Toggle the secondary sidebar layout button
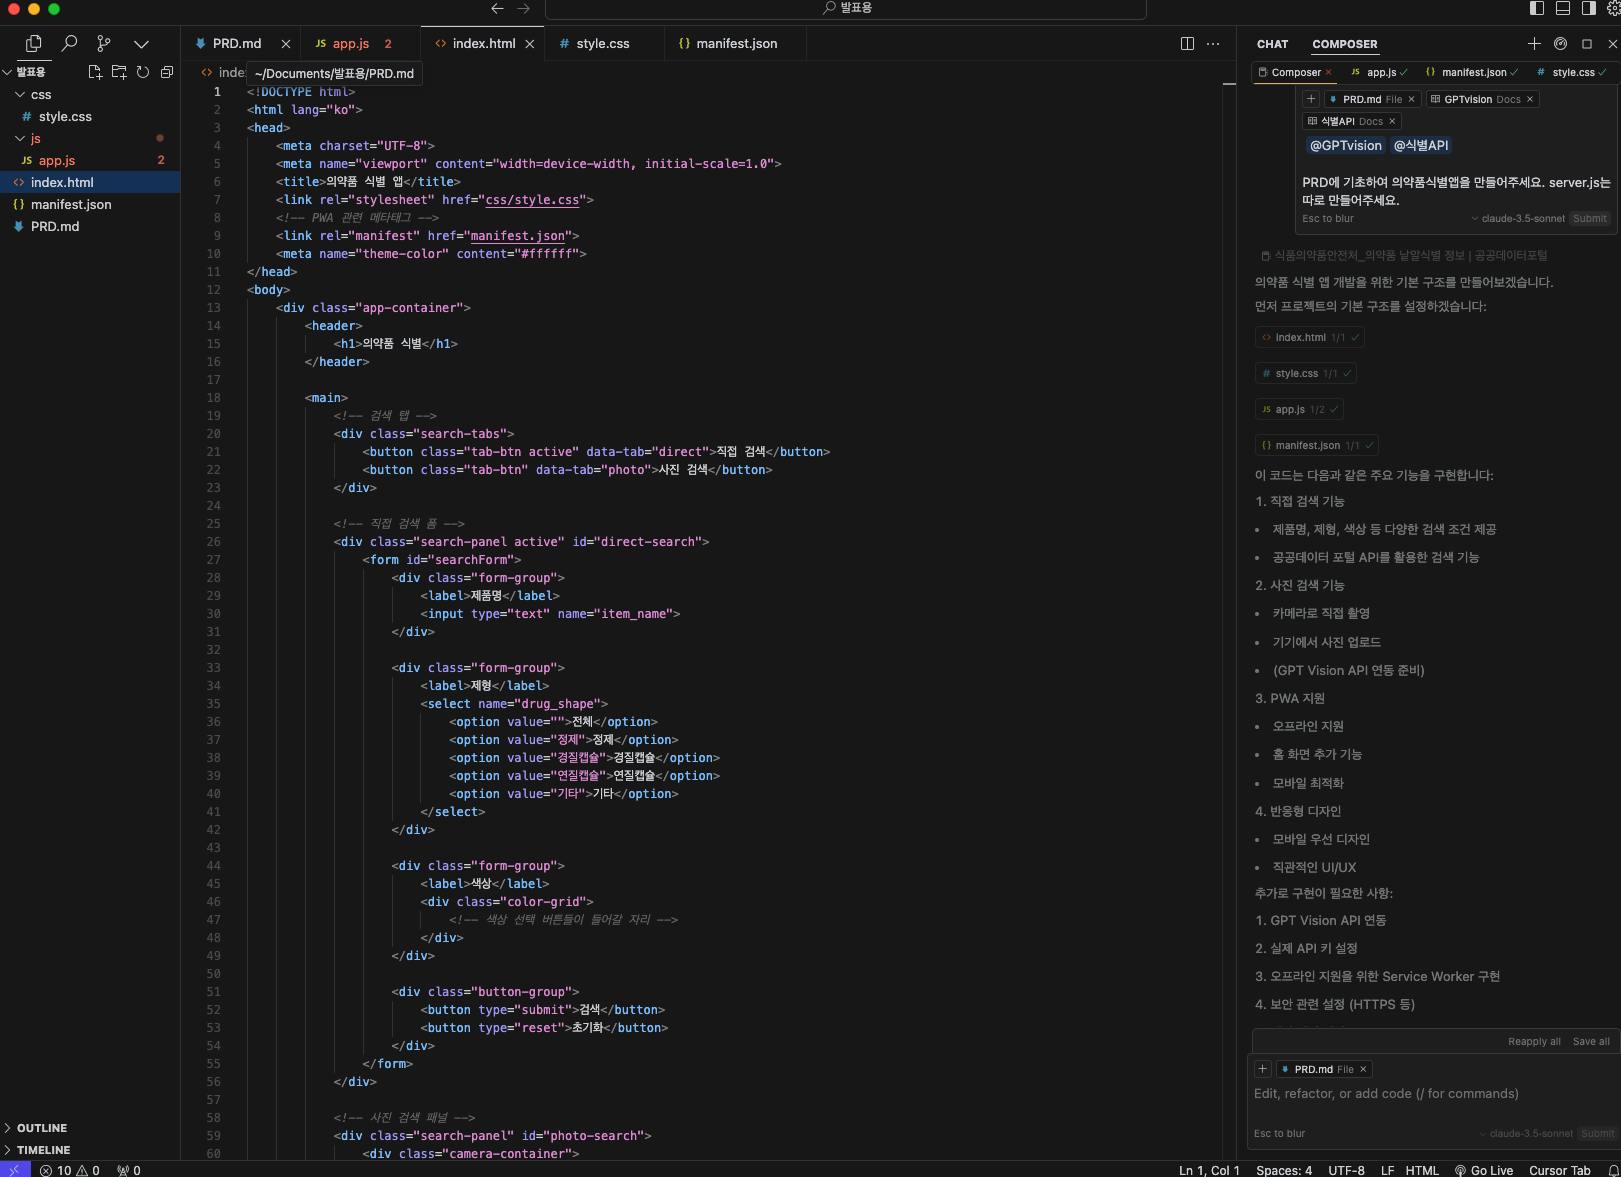 pyautogui.click(x=1589, y=8)
